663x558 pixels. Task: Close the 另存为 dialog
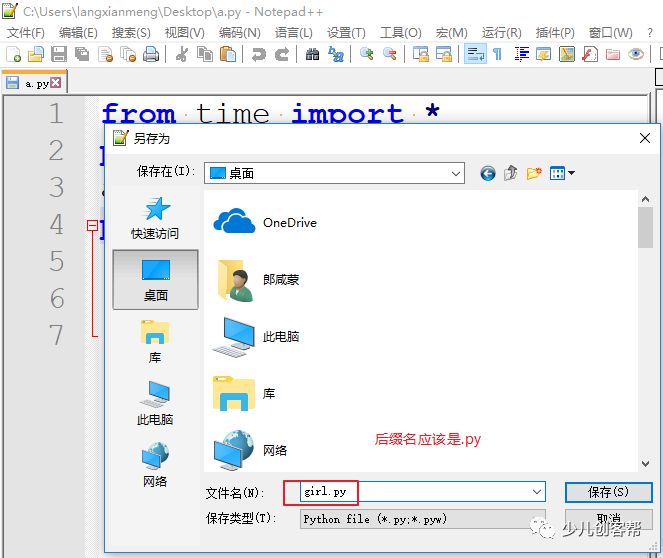645,138
